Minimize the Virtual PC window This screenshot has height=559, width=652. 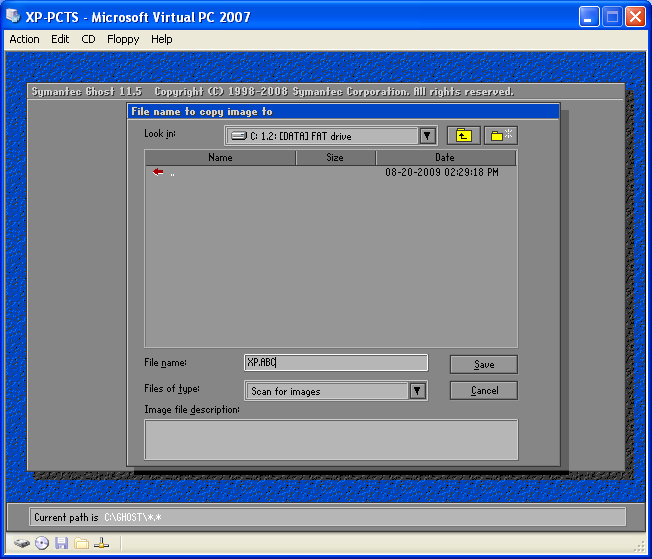[x=589, y=17]
